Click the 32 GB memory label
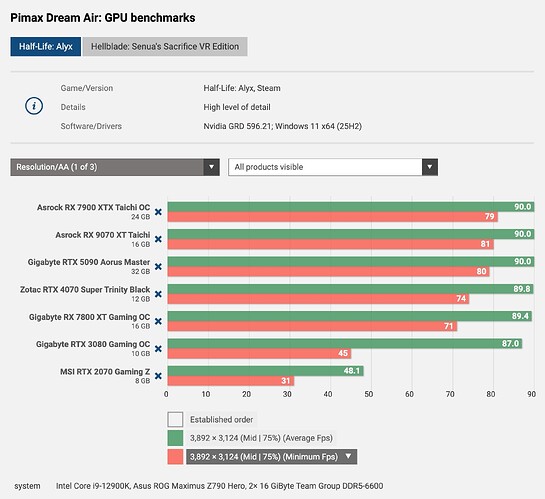Viewport: 545px width, 499px height. pyautogui.click(x=141, y=271)
